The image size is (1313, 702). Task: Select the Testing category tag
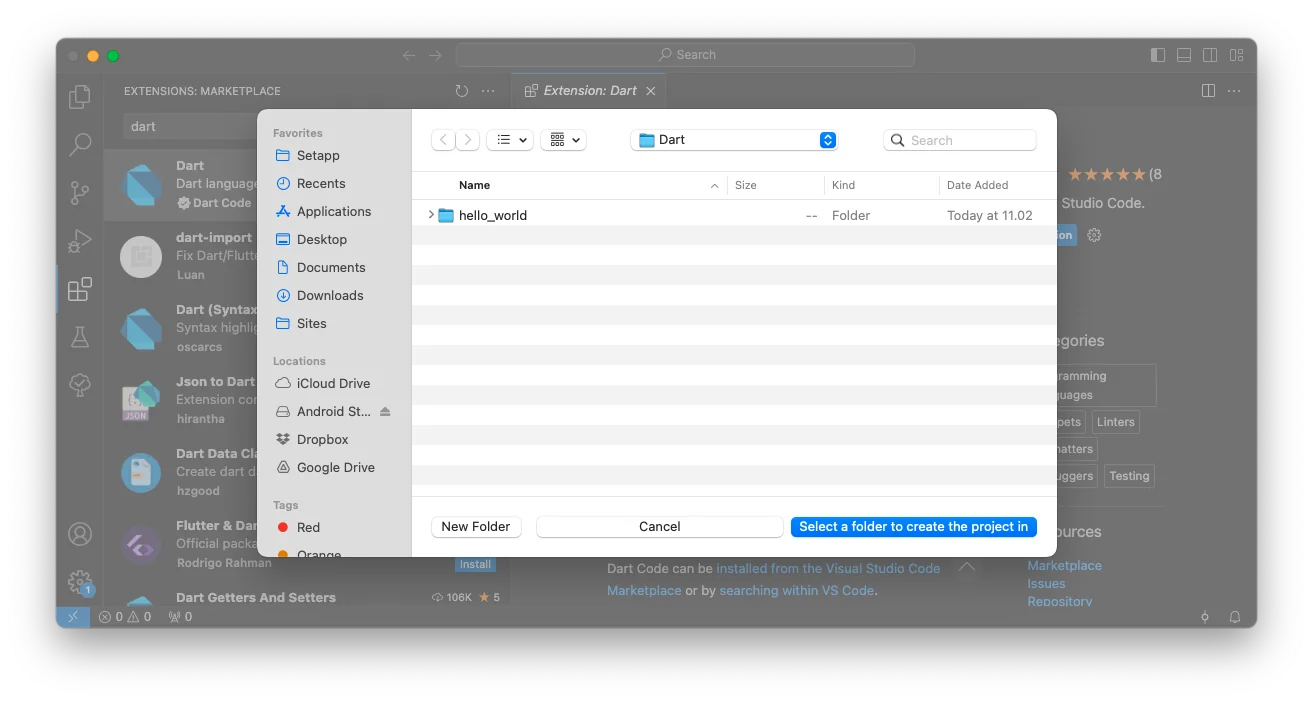(x=1129, y=476)
